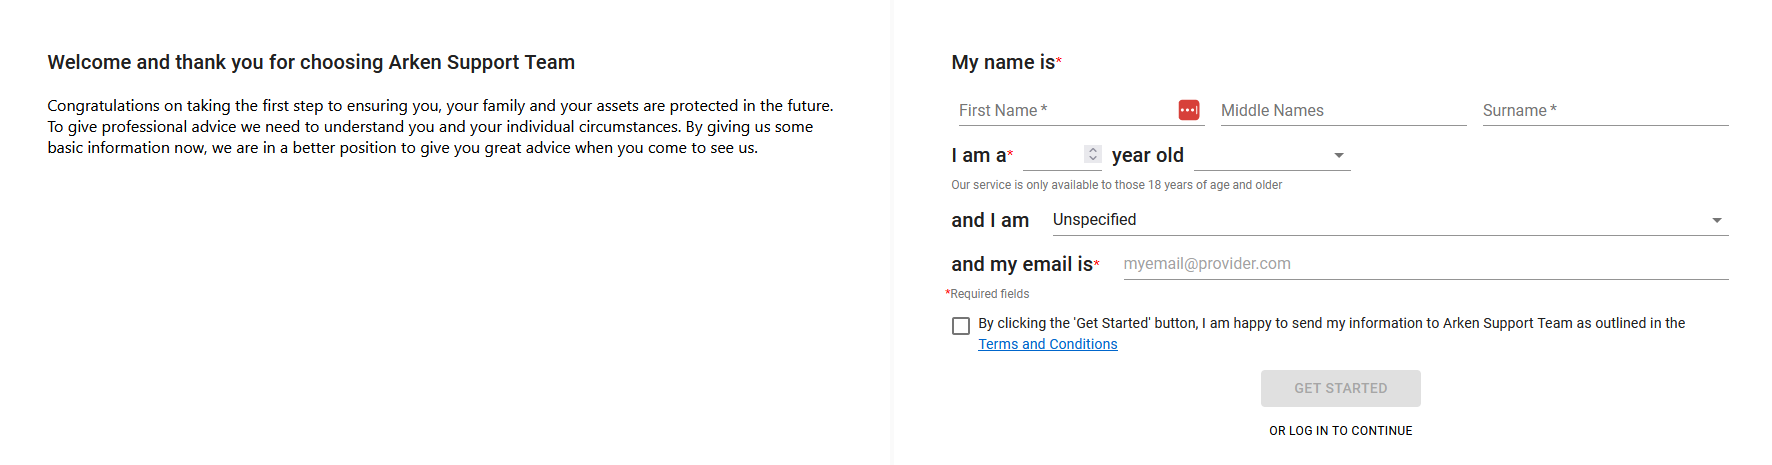
Task: Click the Congratulations intro paragraph
Action: (440, 127)
